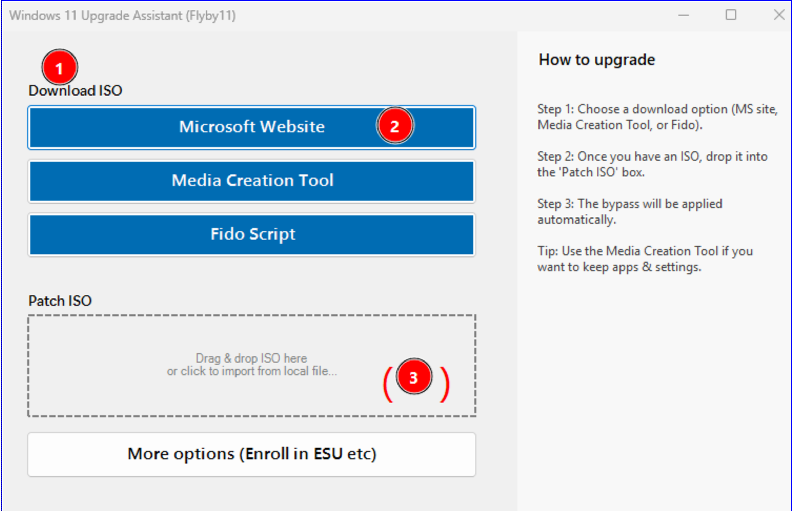Click the 'Step 2: Once you have an ISO' text
This screenshot has width=793, height=511.
[652, 164]
